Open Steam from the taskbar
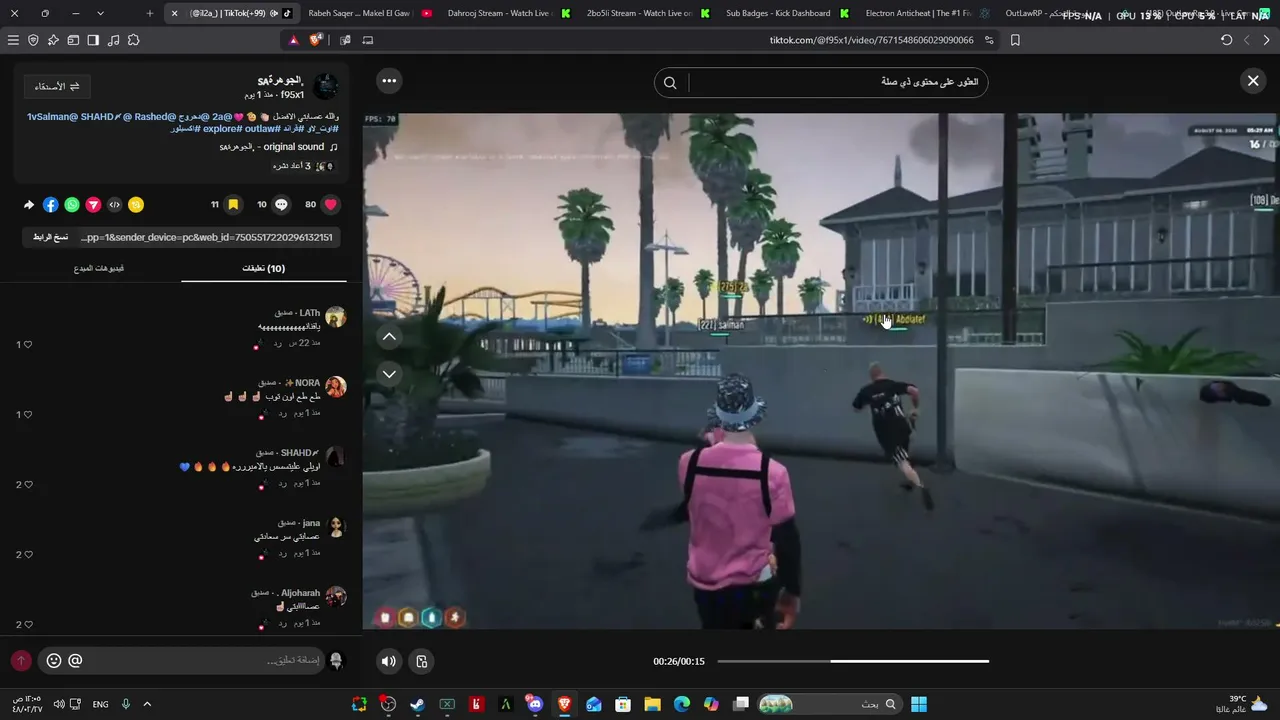This screenshot has width=1280, height=720. pyautogui.click(x=417, y=704)
